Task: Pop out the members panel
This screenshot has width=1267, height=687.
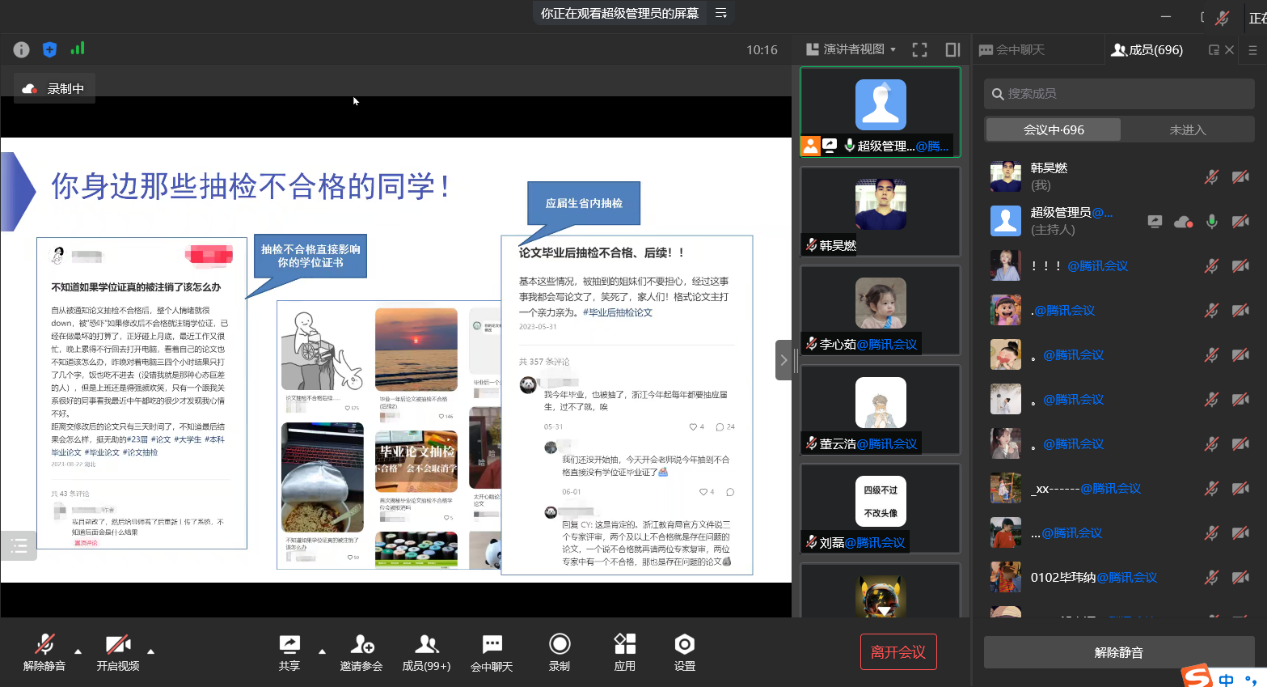Action: point(1214,50)
